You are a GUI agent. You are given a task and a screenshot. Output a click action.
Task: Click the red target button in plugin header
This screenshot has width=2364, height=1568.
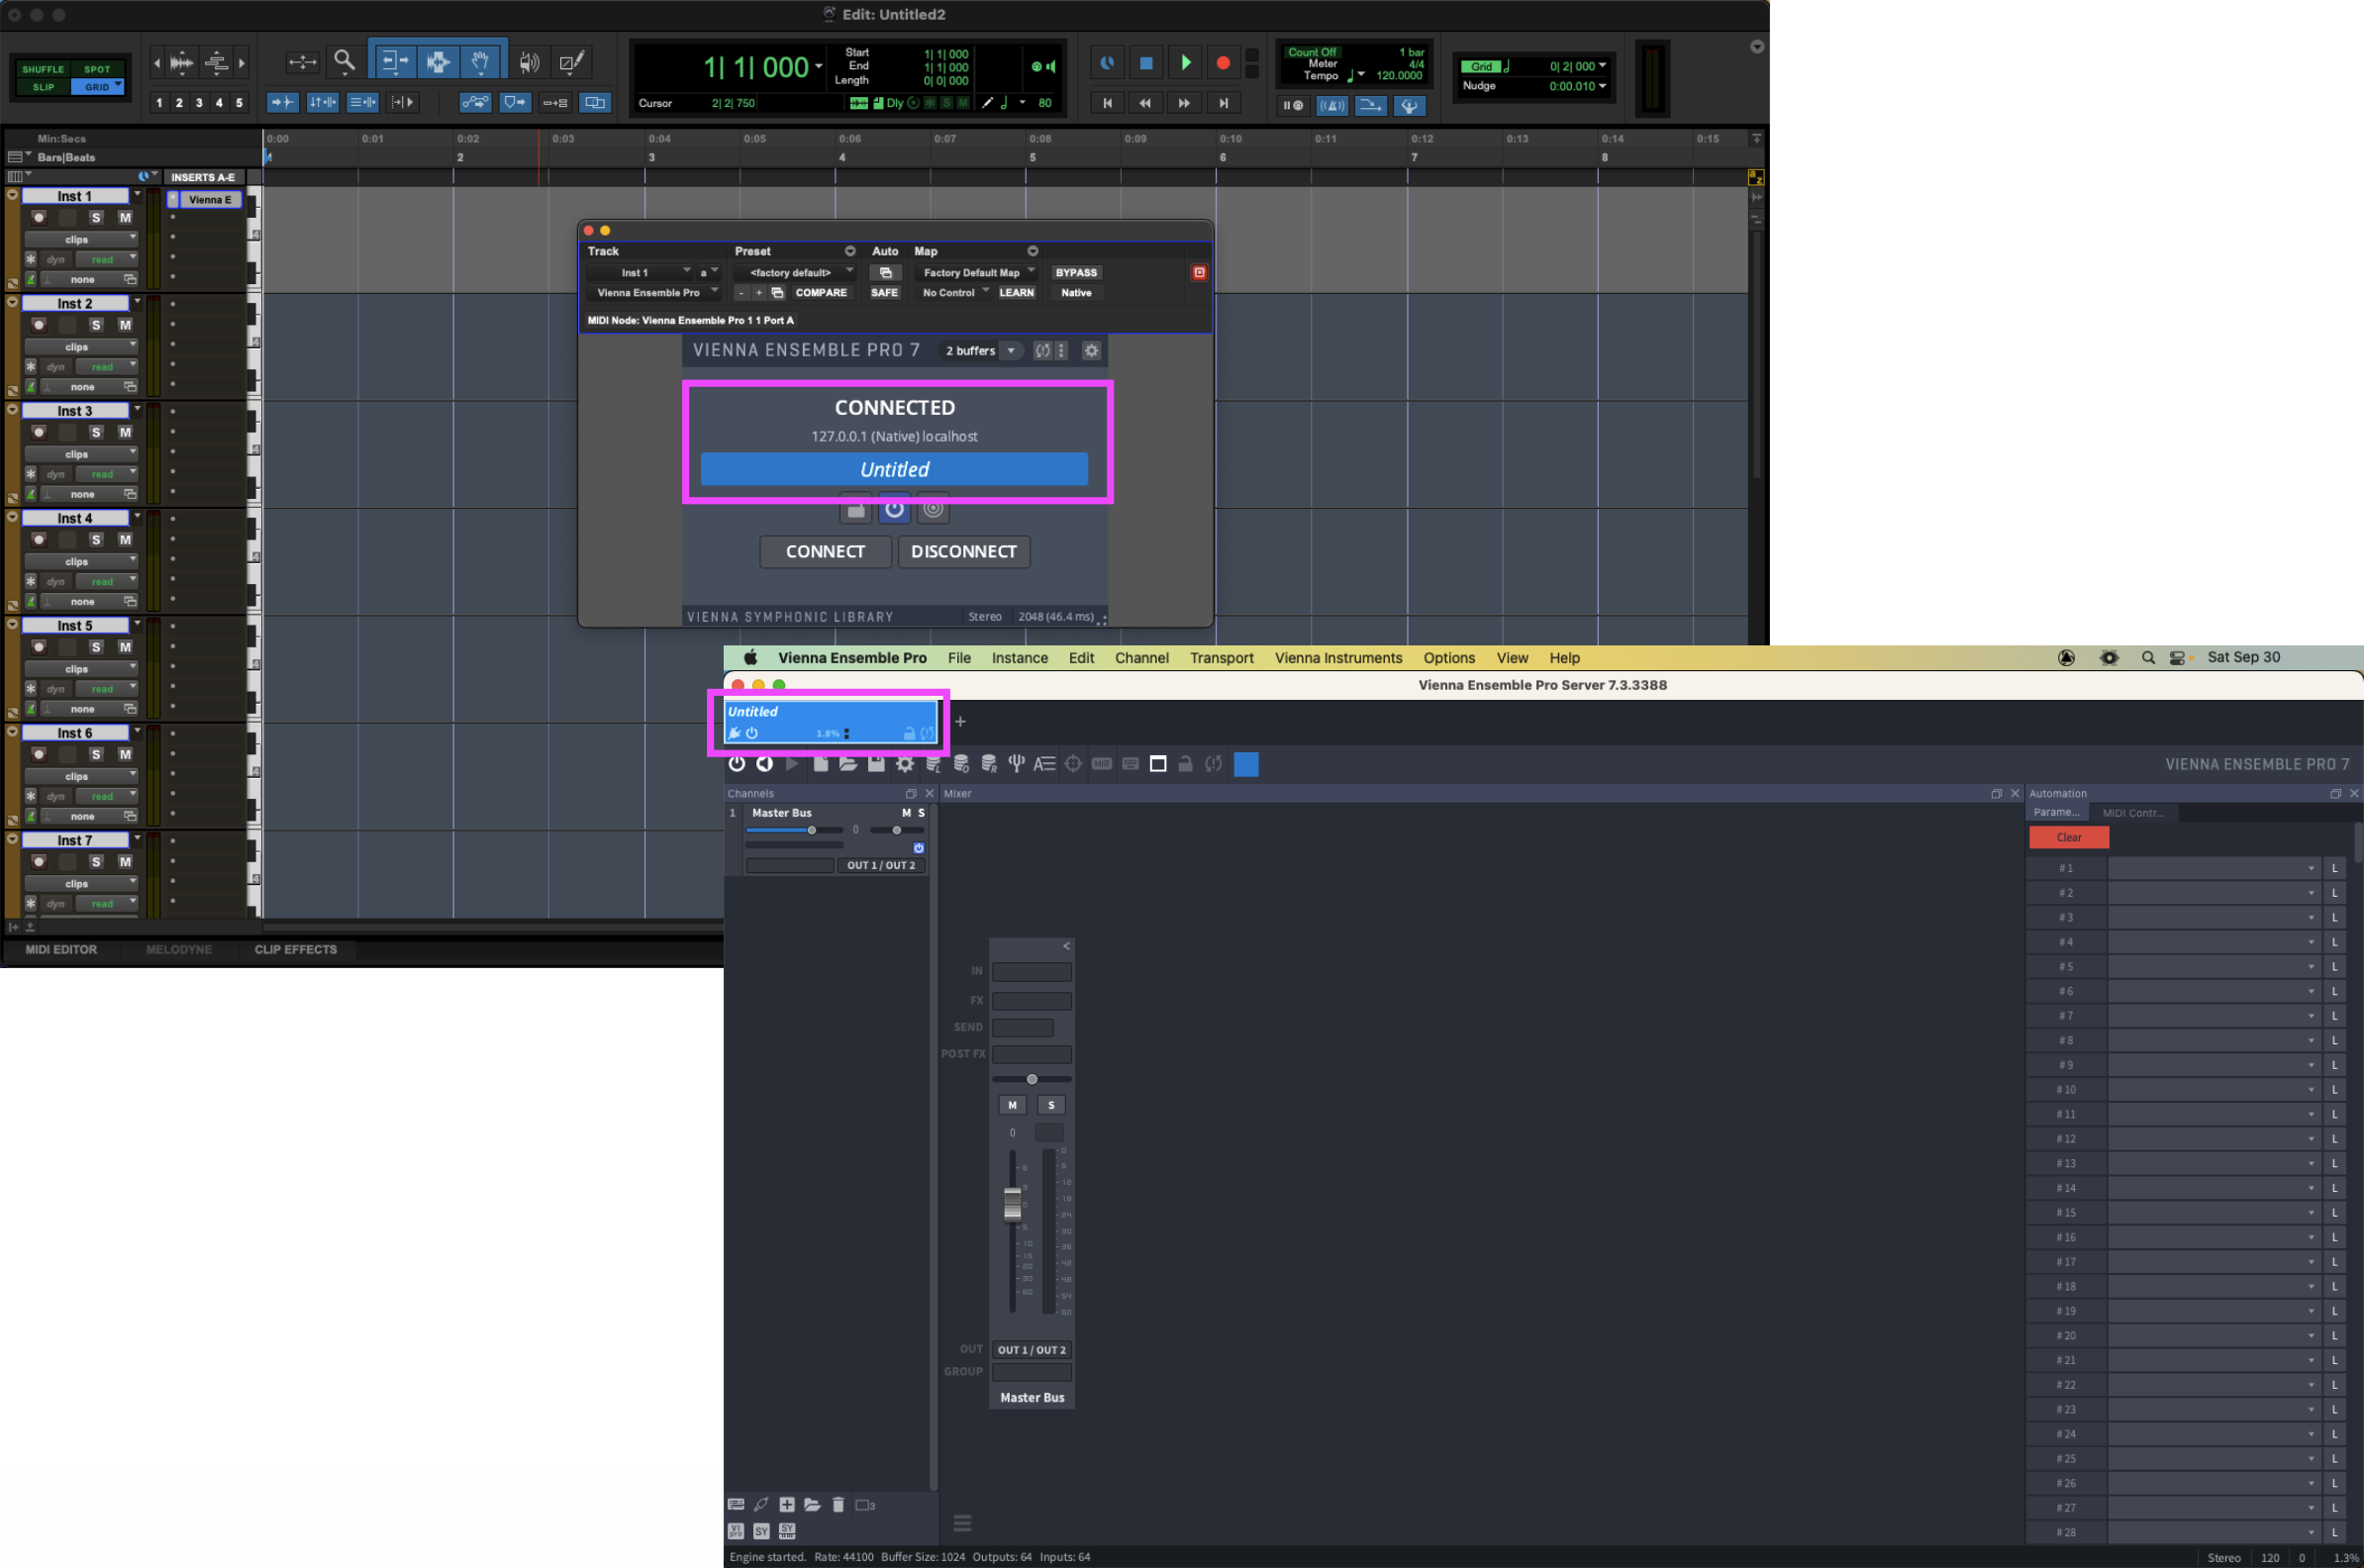(1199, 272)
